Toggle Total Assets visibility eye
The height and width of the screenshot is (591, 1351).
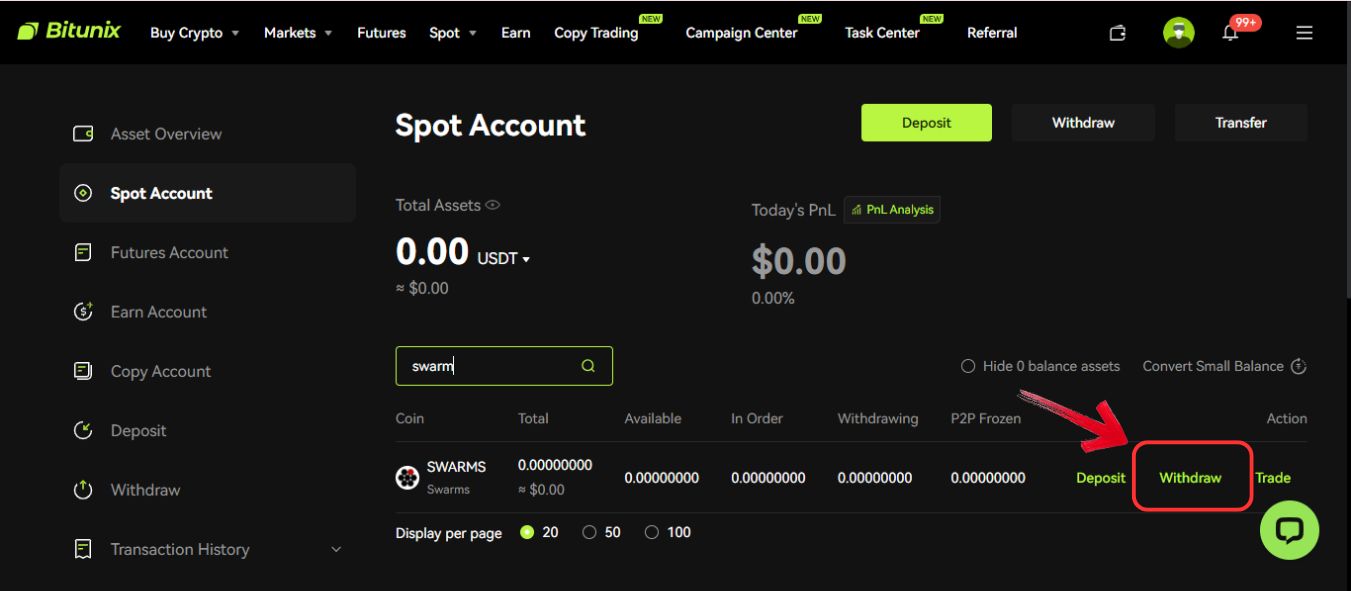click(x=493, y=205)
